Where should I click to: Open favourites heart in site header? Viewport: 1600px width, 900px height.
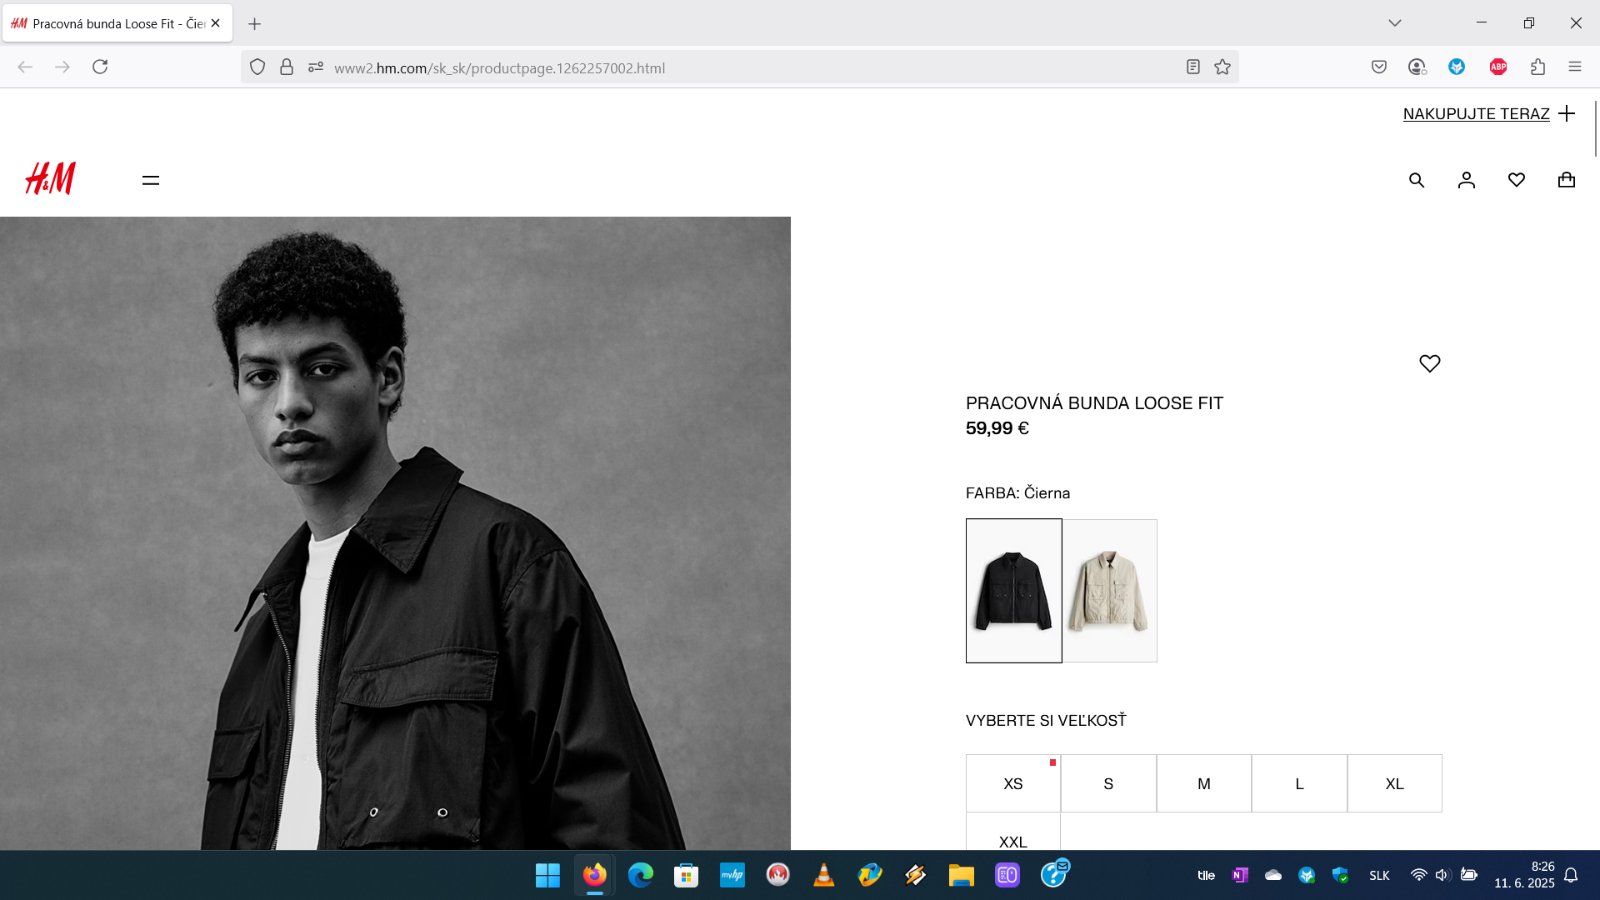click(1516, 180)
